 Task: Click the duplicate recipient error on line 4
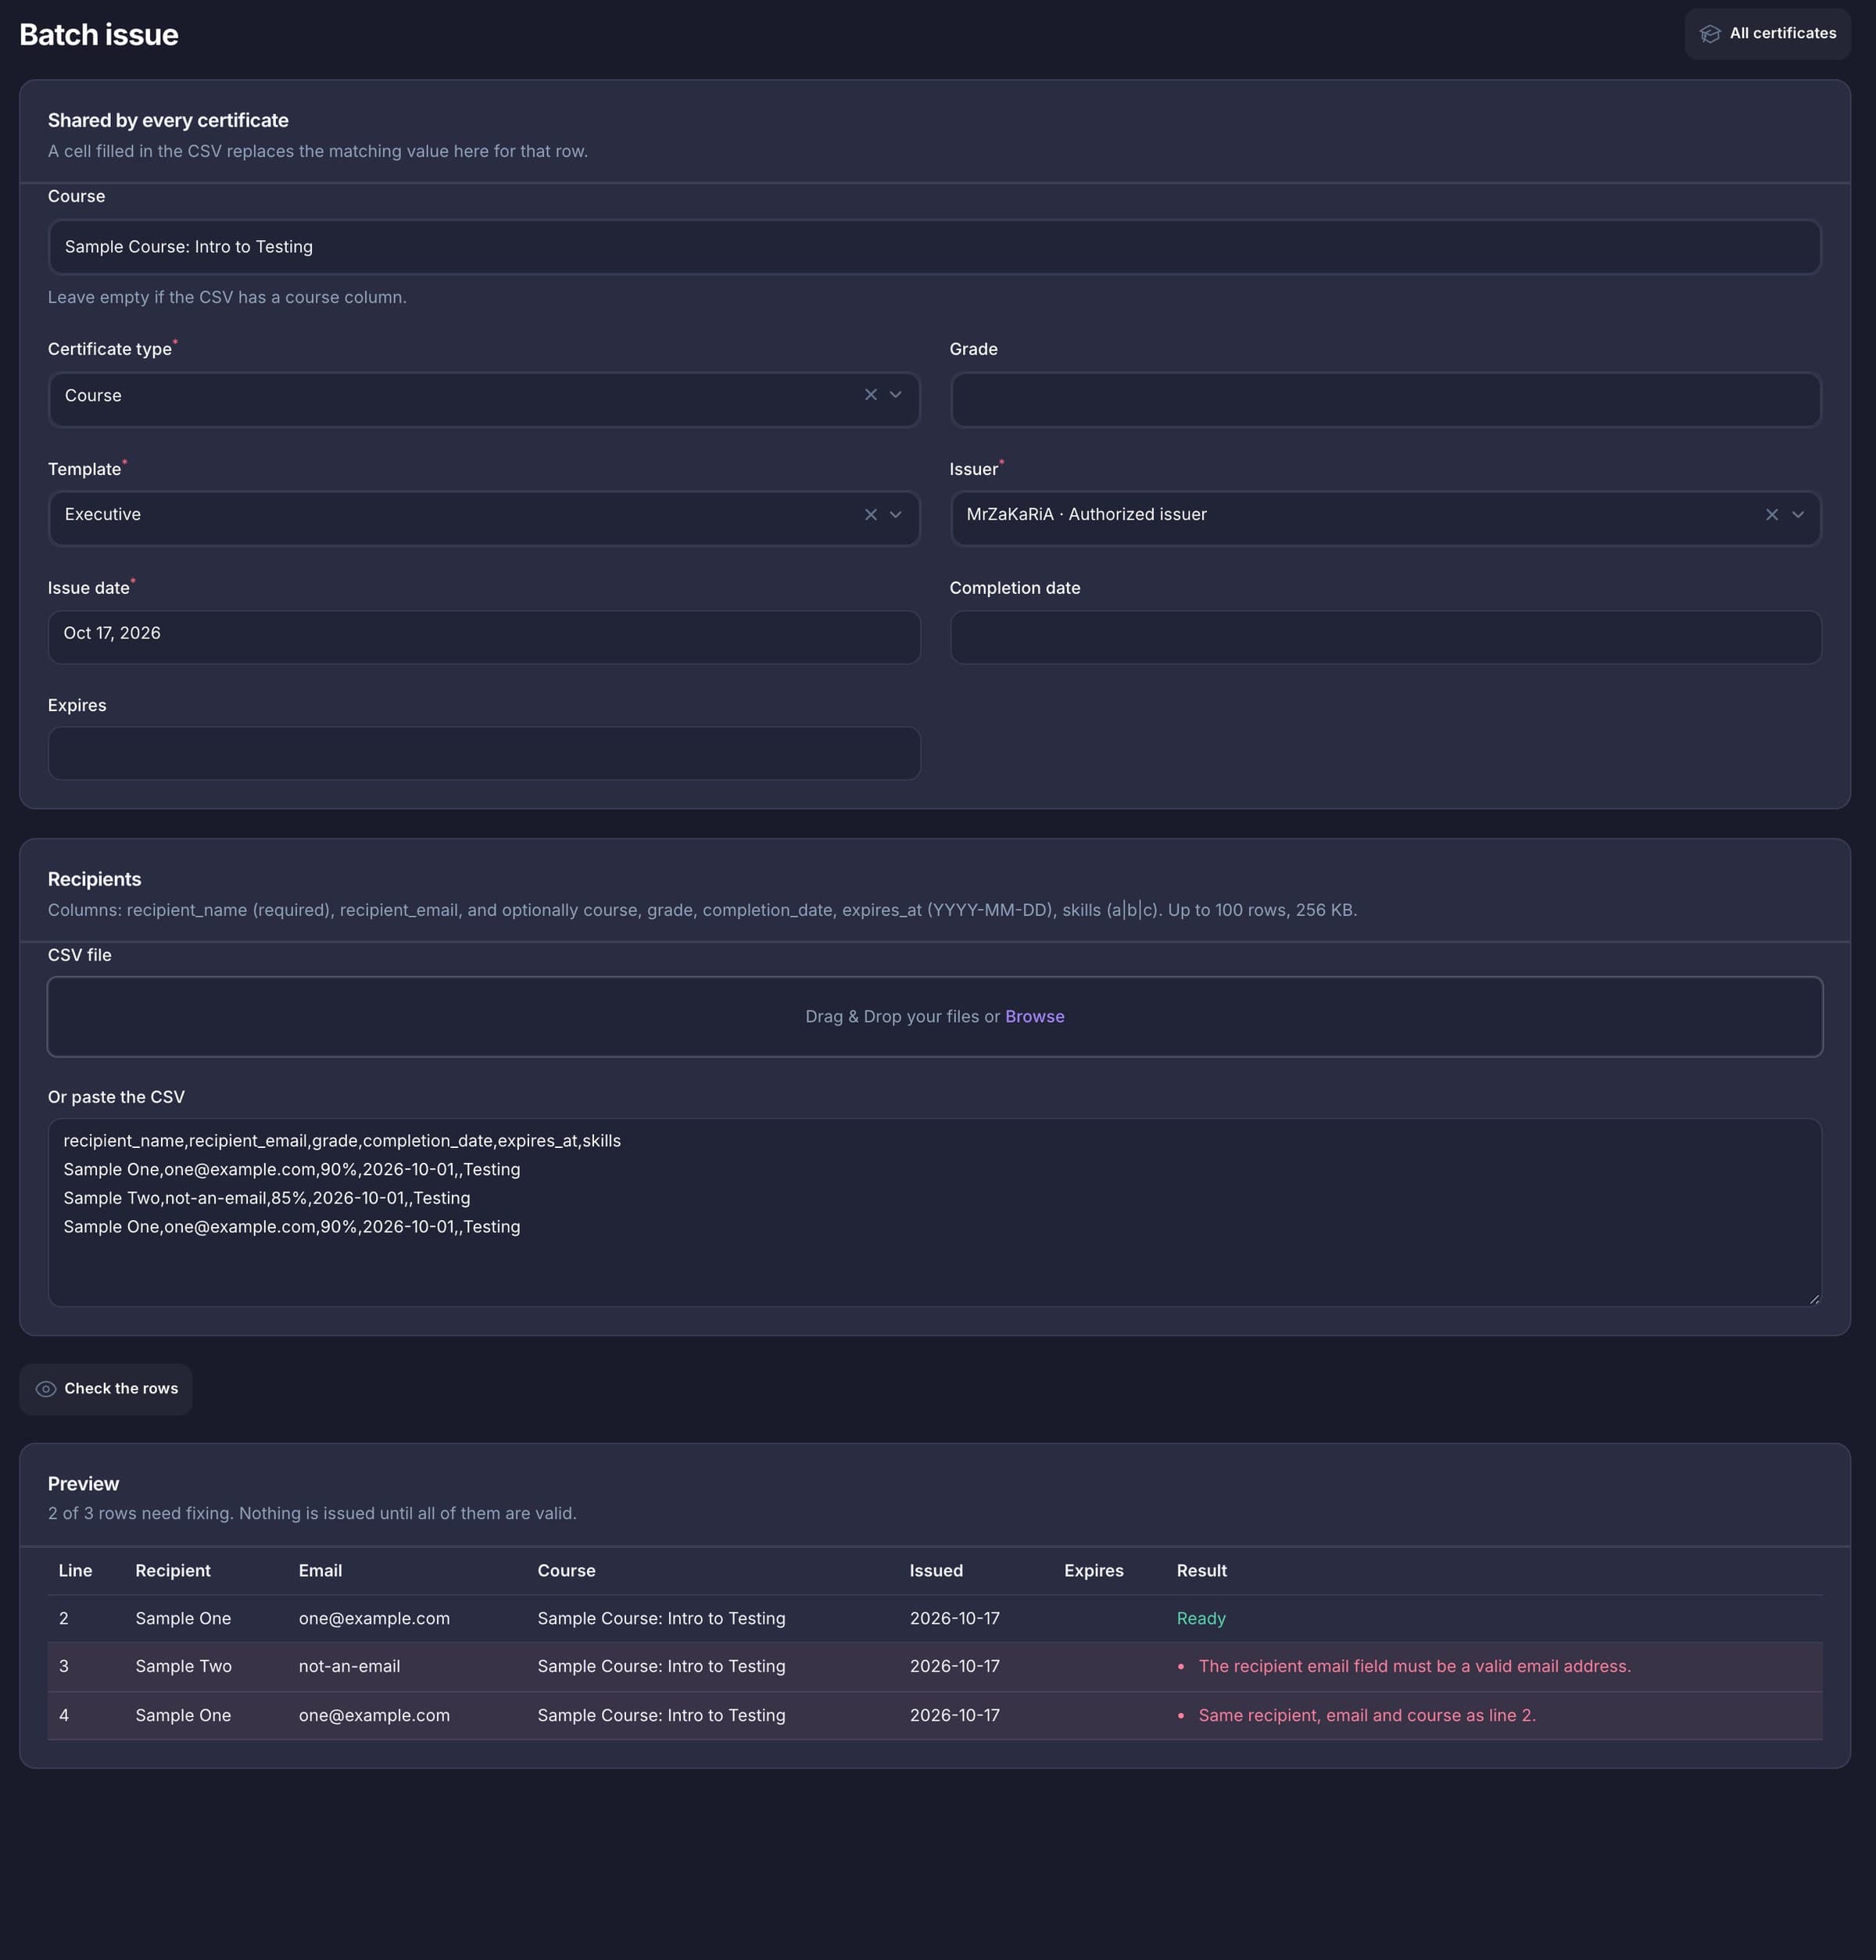[1367, 1715]
